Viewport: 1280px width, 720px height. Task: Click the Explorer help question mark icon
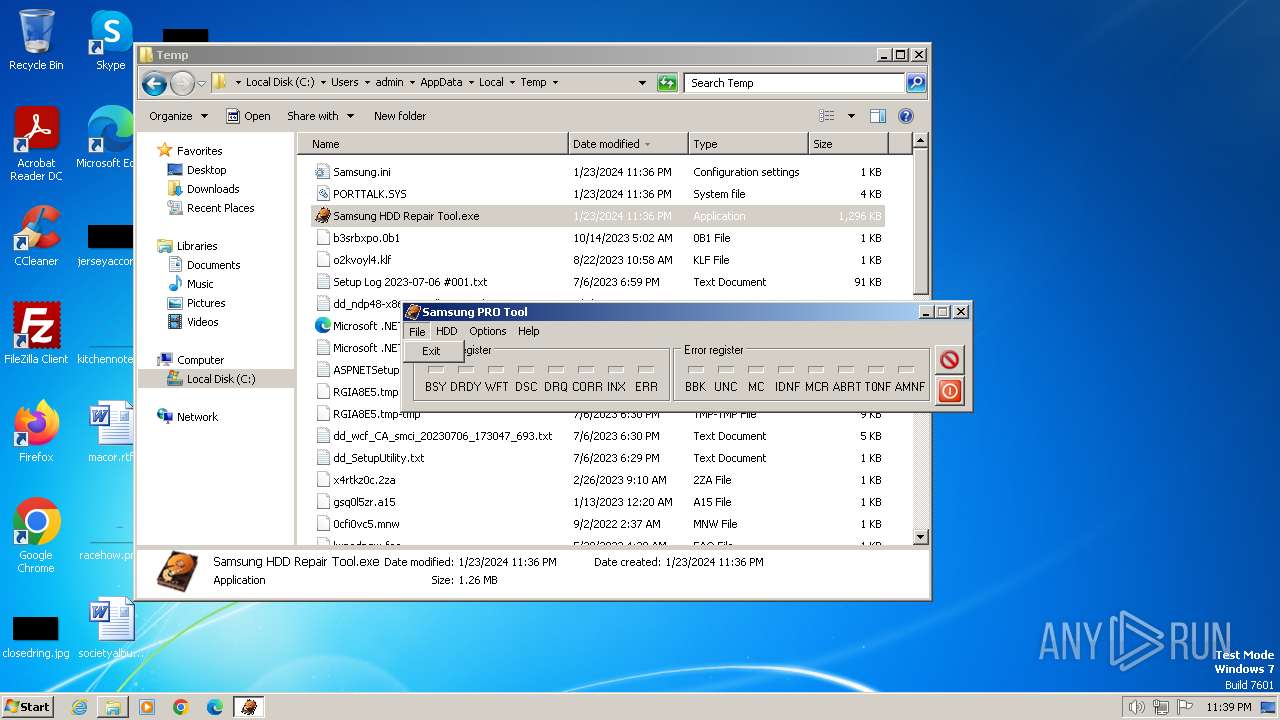click(x=906, y=116)
